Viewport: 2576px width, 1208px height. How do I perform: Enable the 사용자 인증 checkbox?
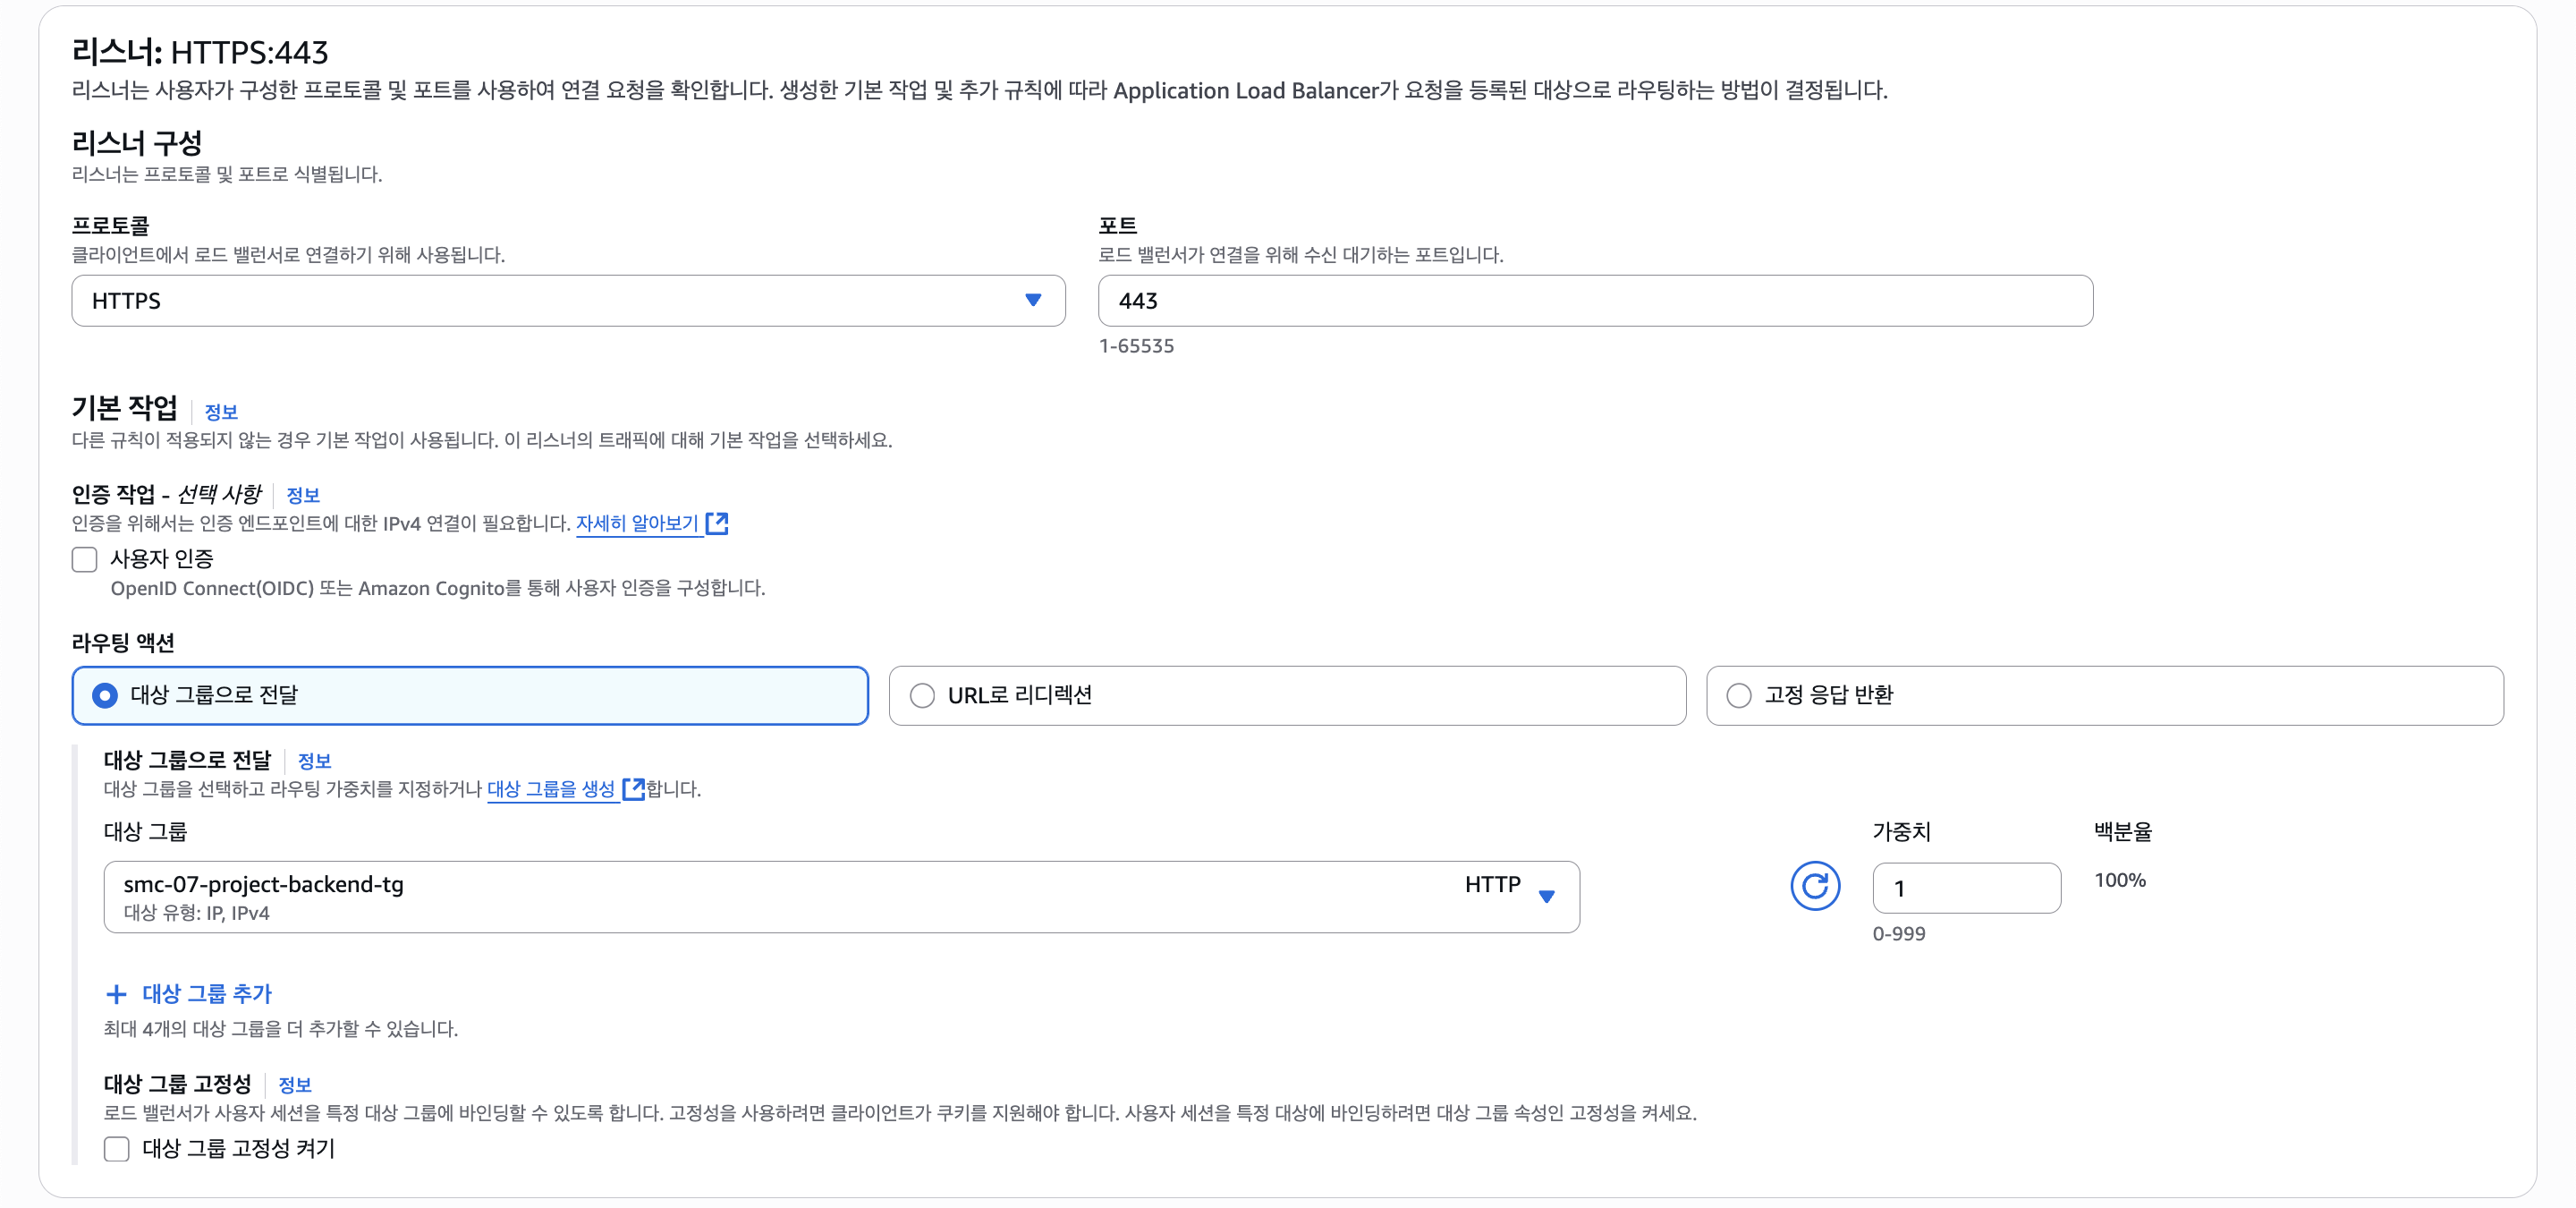[85, 559]
